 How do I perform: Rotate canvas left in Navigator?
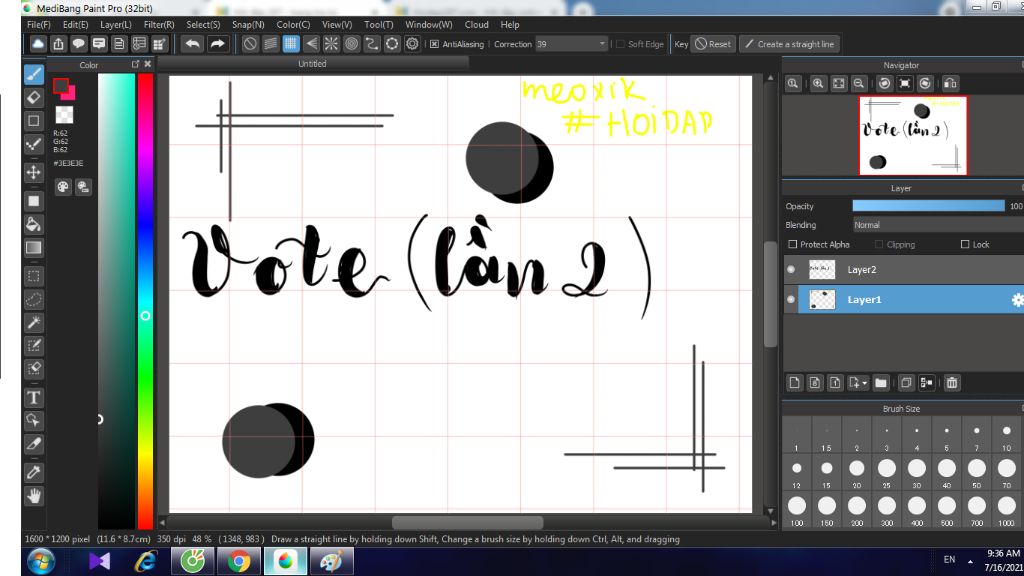coord(884,84)
